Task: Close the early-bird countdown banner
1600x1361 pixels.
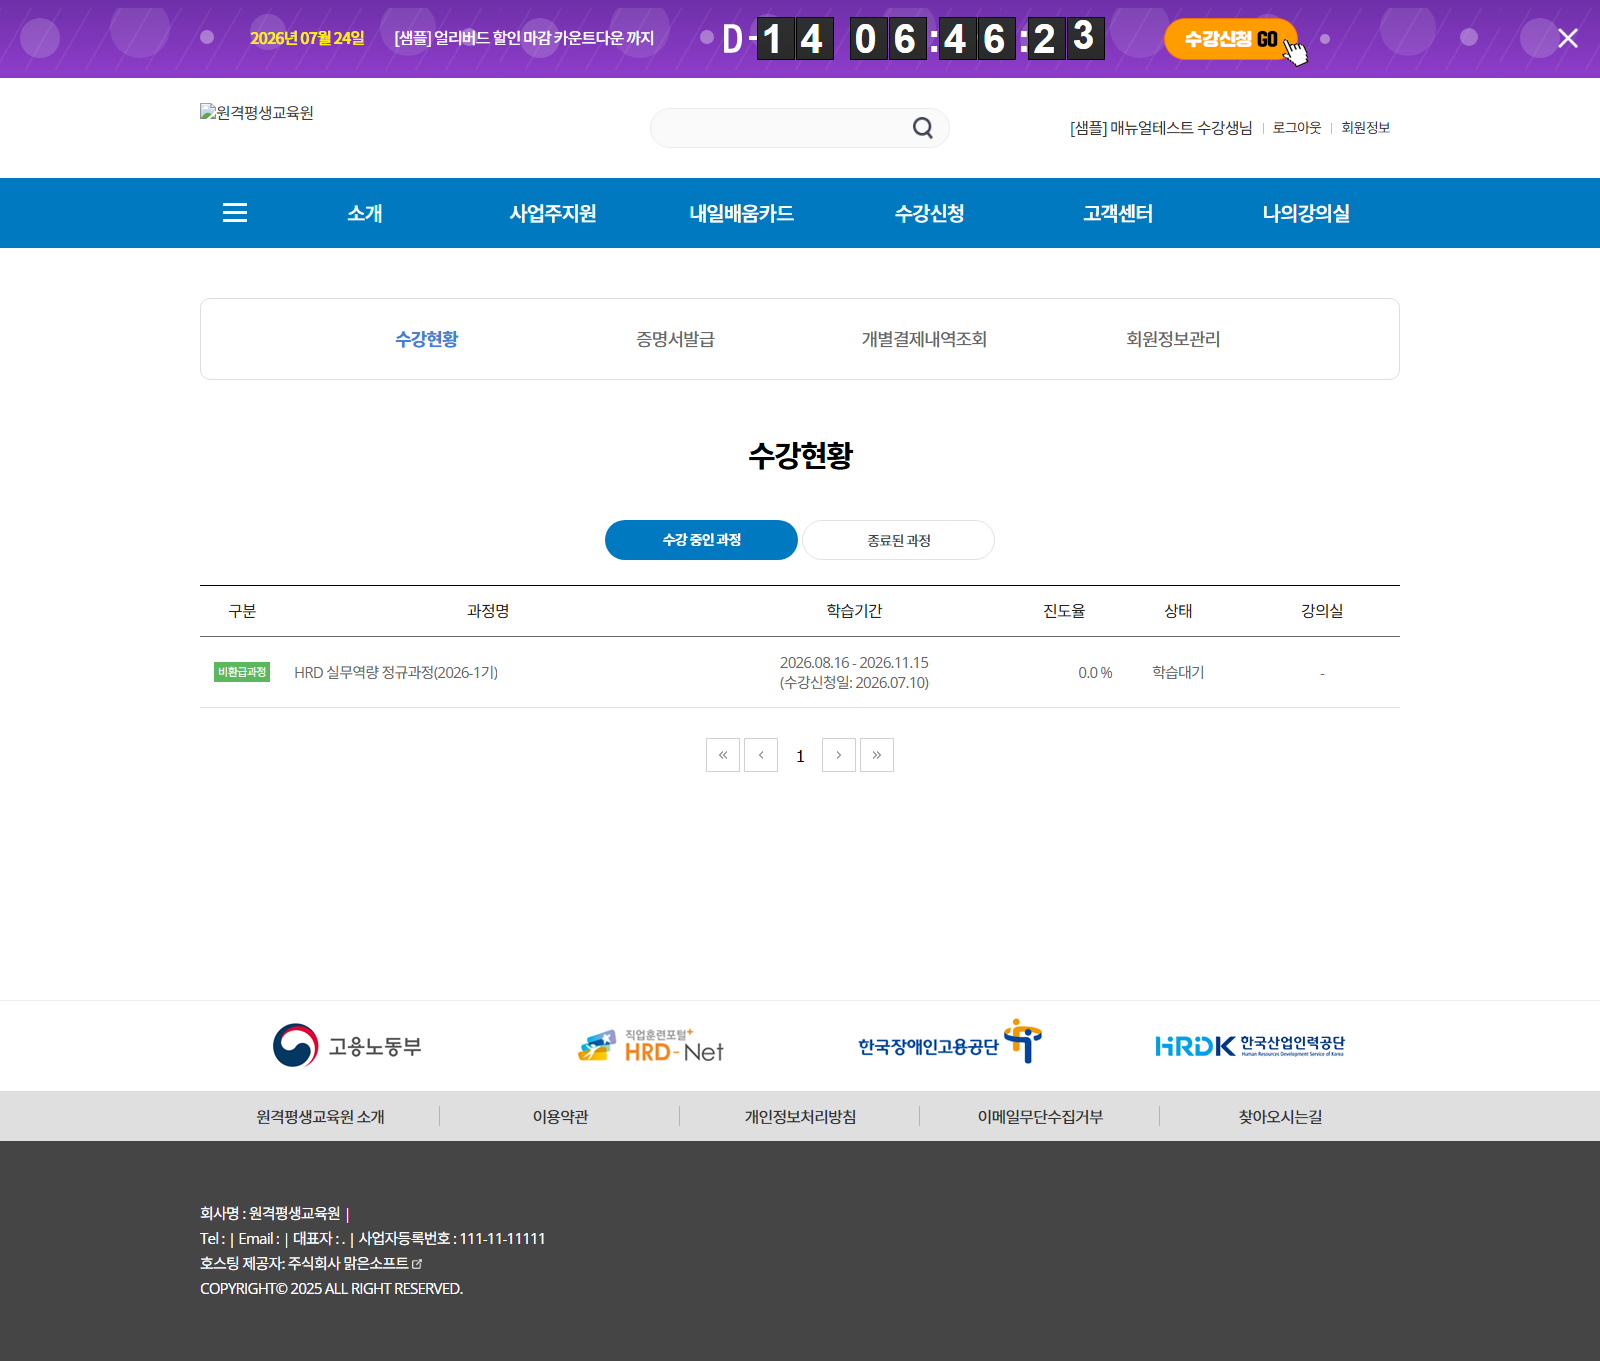Action: (1567, 38)
